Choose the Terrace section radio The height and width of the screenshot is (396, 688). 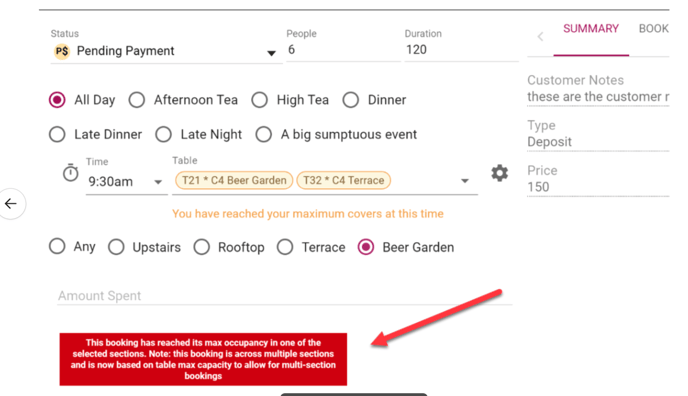click(285, 247)
